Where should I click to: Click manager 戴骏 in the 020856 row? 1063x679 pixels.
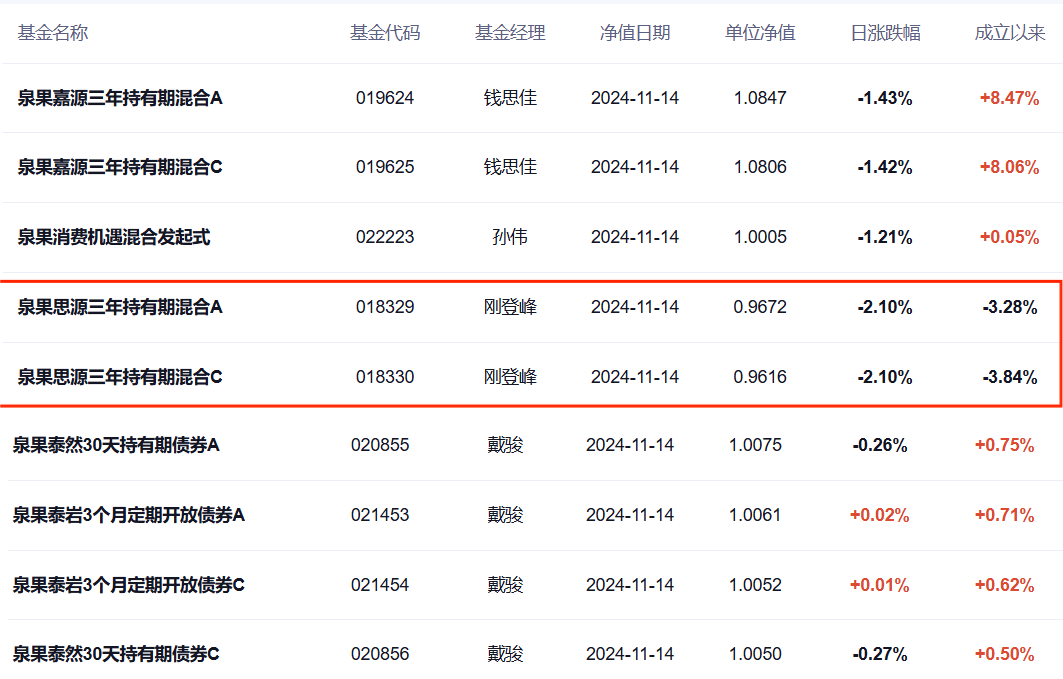click(505, 654)
